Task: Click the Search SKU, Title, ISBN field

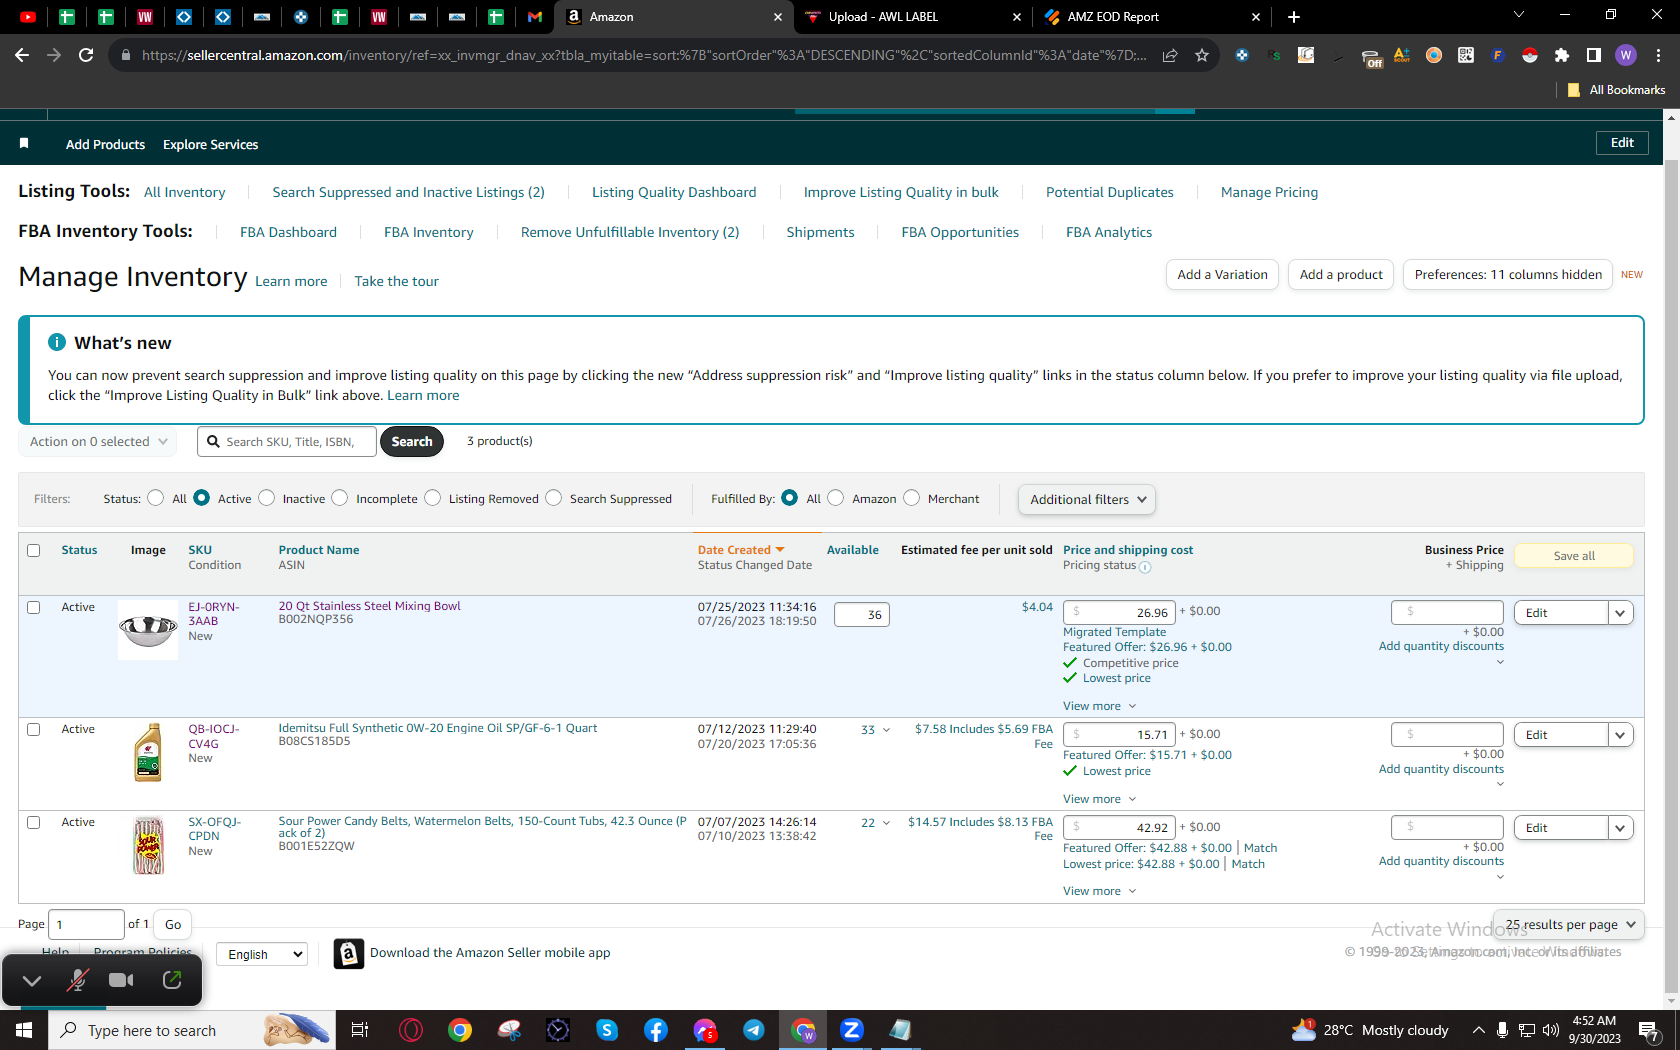Action: 288,442
